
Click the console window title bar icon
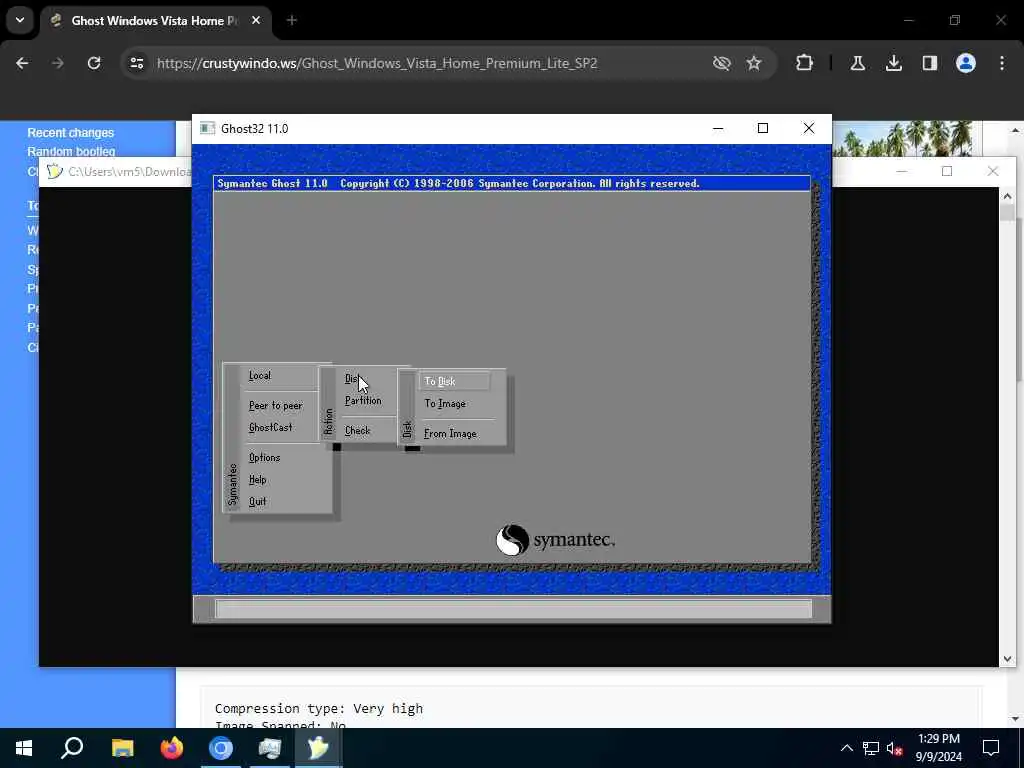tap(55, 172)
